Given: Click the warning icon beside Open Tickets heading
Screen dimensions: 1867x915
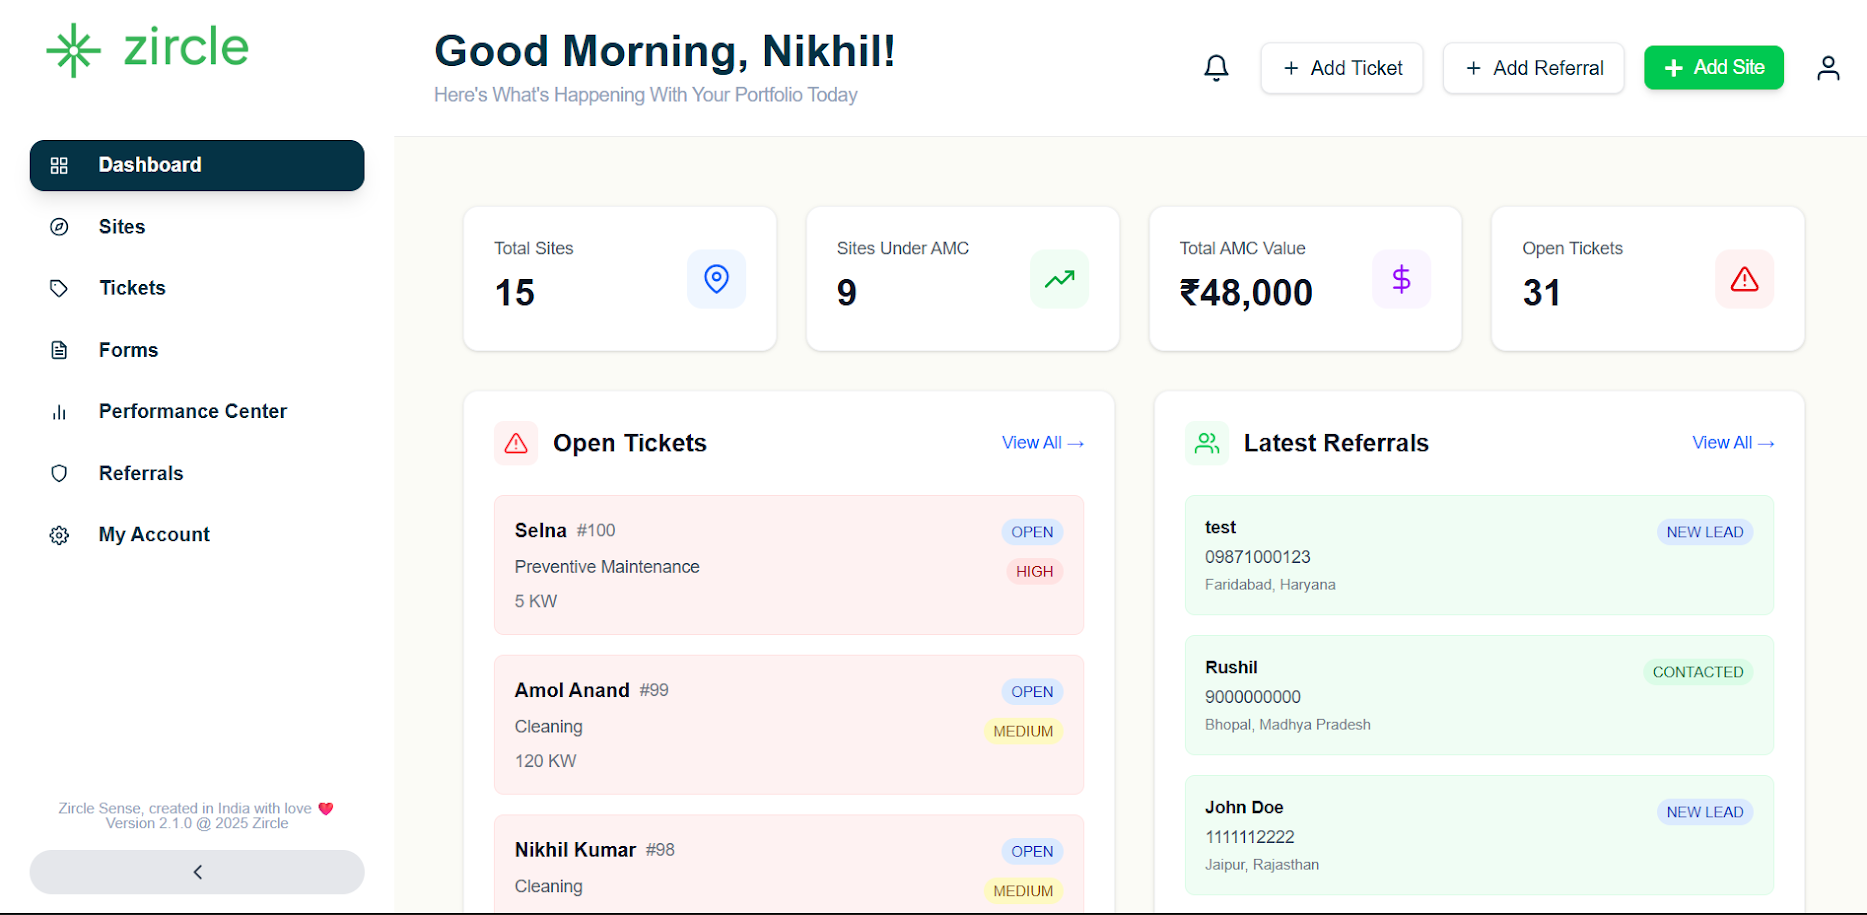Looking at the screenshot, I should point(516,443).
